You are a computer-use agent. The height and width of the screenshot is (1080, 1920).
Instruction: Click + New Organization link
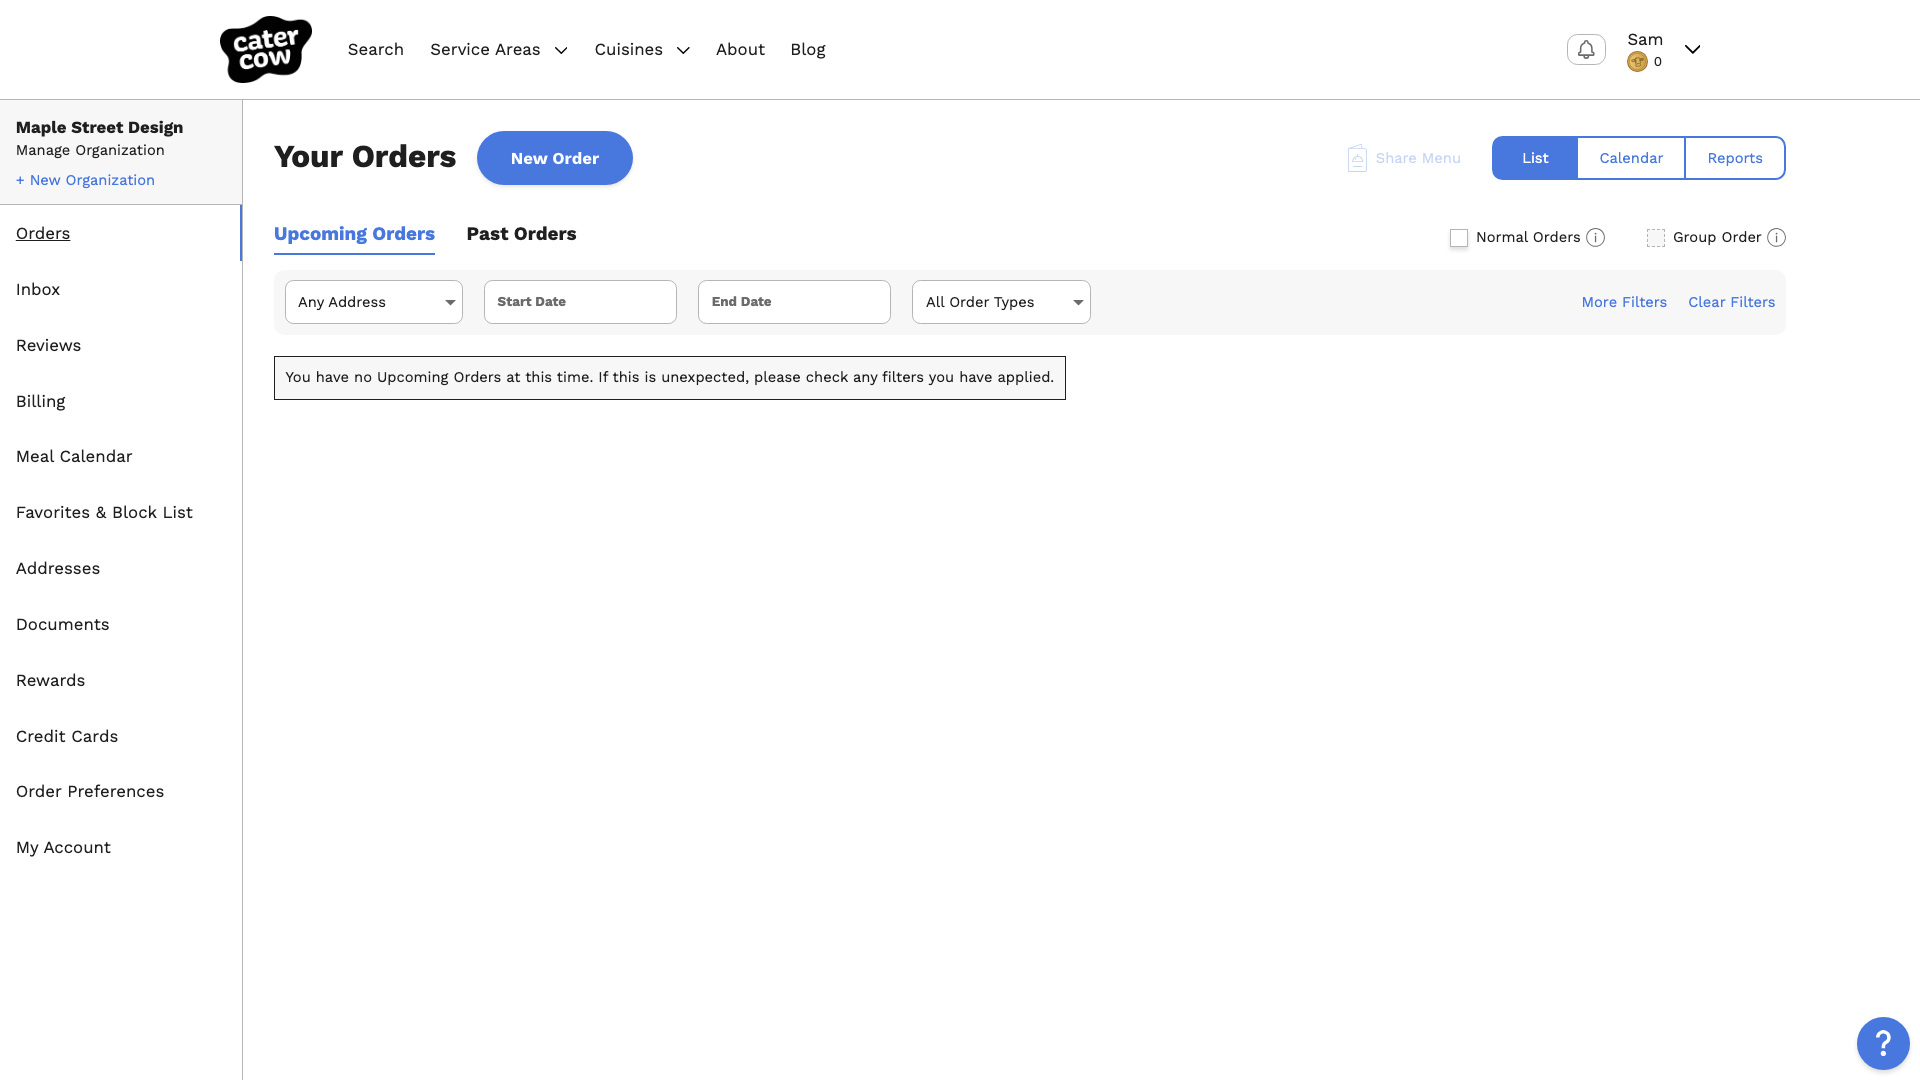[85, 180]
